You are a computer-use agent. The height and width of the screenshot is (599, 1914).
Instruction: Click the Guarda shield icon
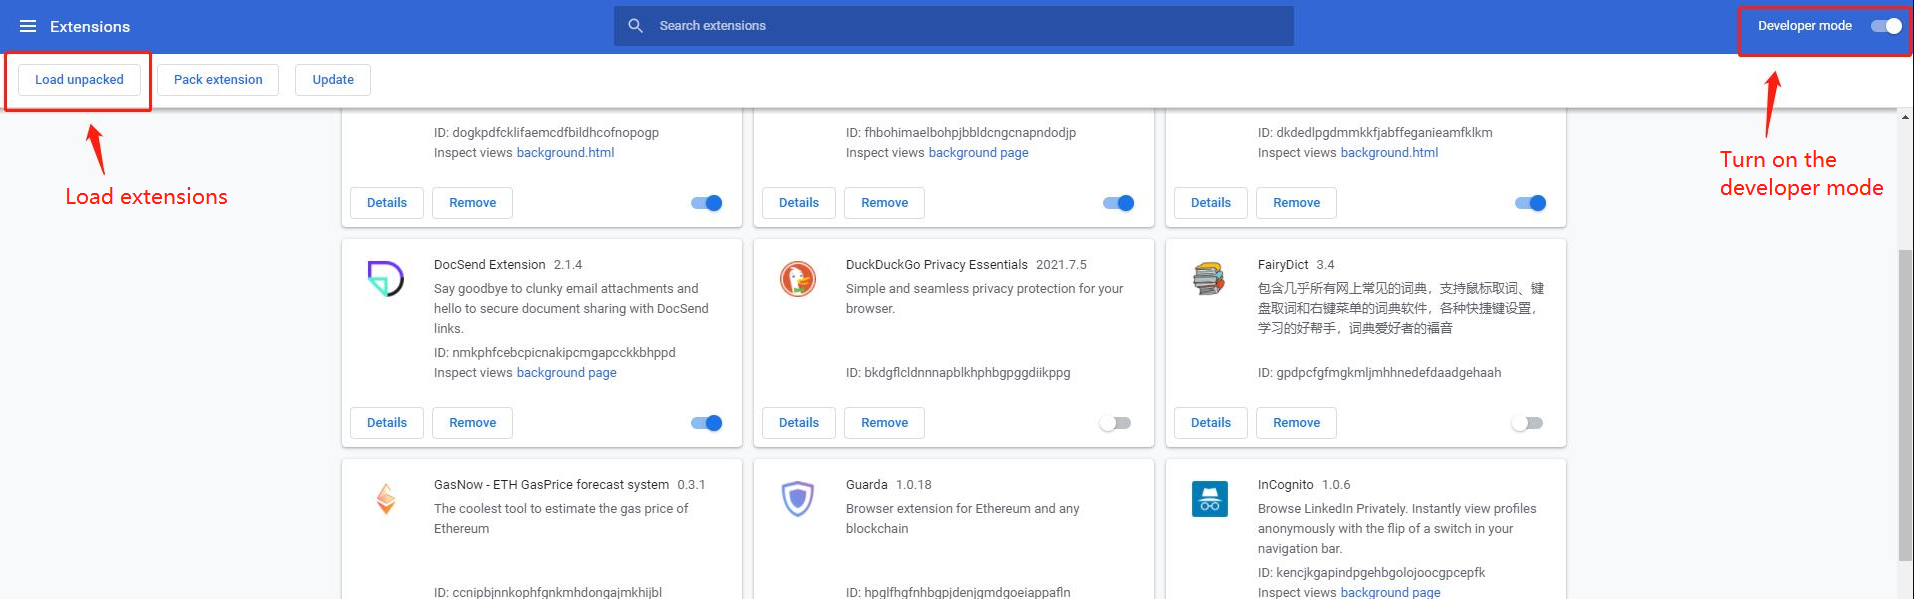tap(798, 498)
